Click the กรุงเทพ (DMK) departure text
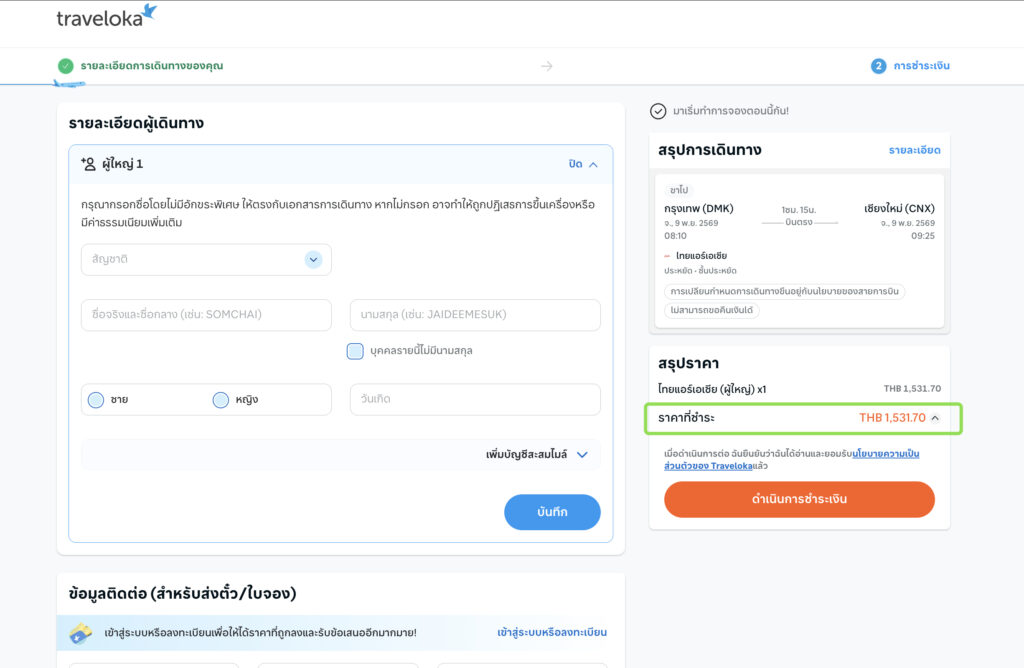 699,208
